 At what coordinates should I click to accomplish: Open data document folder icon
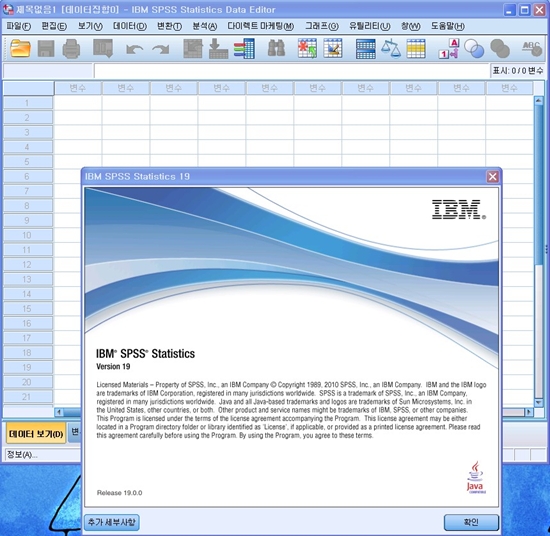pos(20,48)
